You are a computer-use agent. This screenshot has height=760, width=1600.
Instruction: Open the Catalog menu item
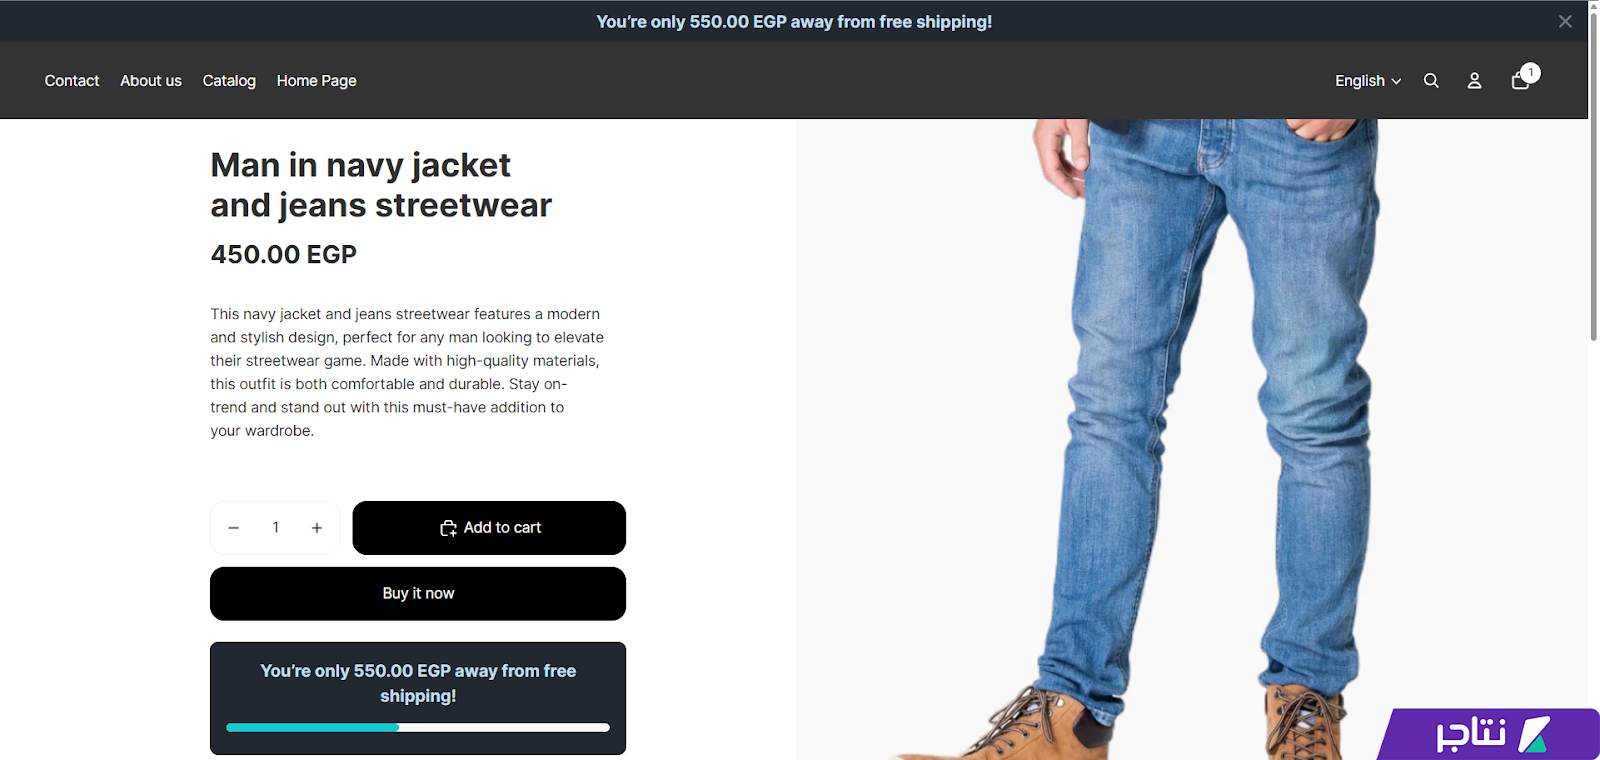pos(229,81)
